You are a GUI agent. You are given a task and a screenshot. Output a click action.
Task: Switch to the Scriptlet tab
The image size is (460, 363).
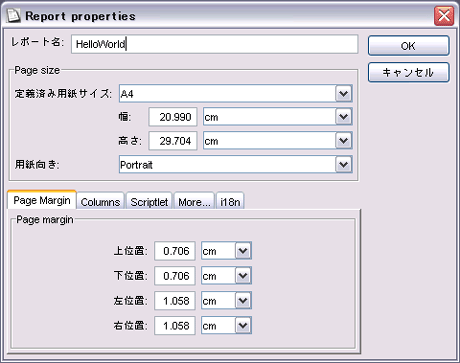[x=149, y=202]
